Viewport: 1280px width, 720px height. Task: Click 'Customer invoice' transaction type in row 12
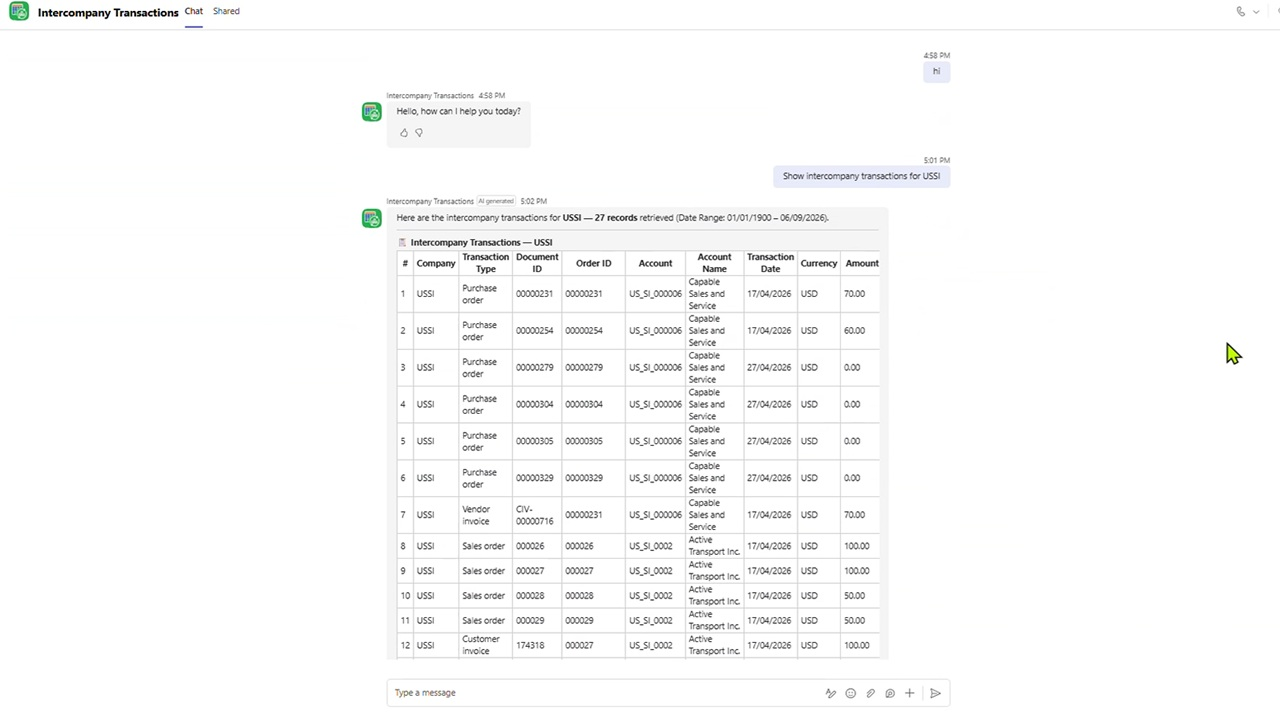pyautogui.click(x=480, y=645)
